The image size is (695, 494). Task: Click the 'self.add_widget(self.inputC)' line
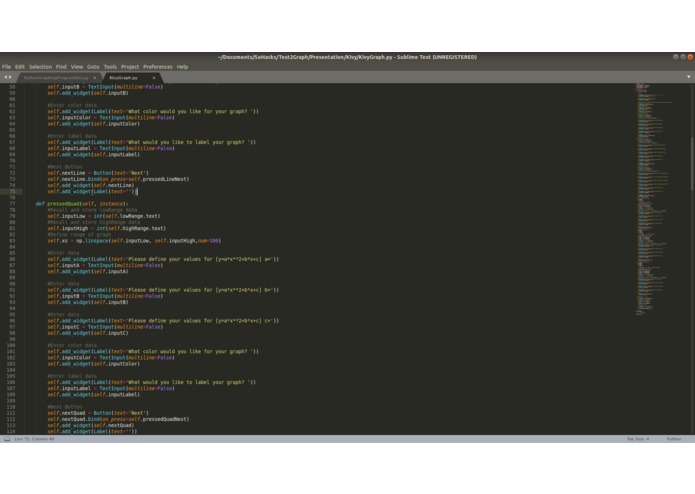click(88, 333)
